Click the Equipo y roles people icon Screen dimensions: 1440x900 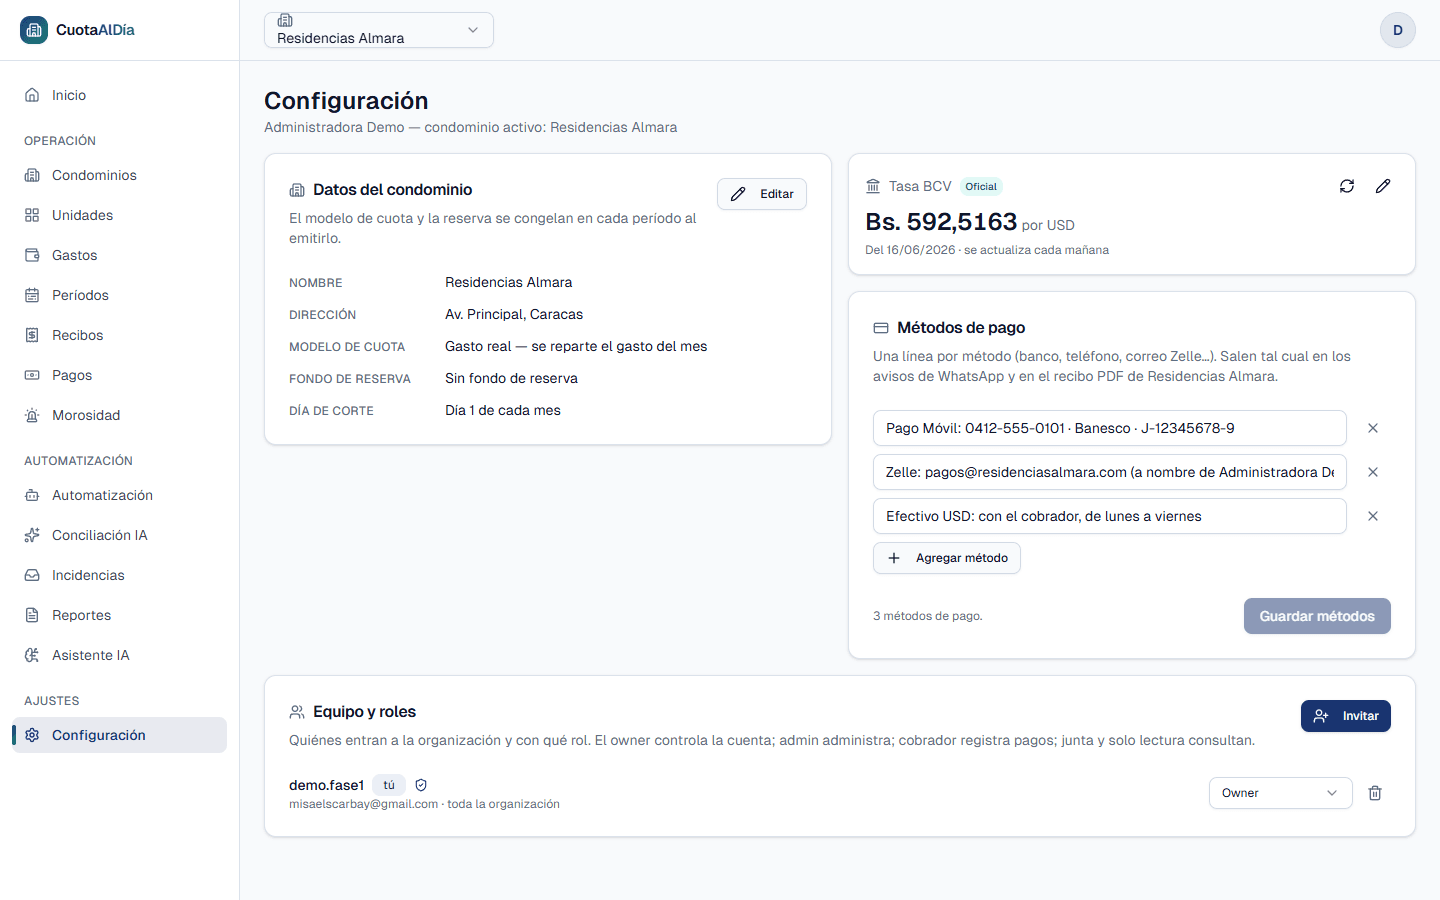click(297, 712)
